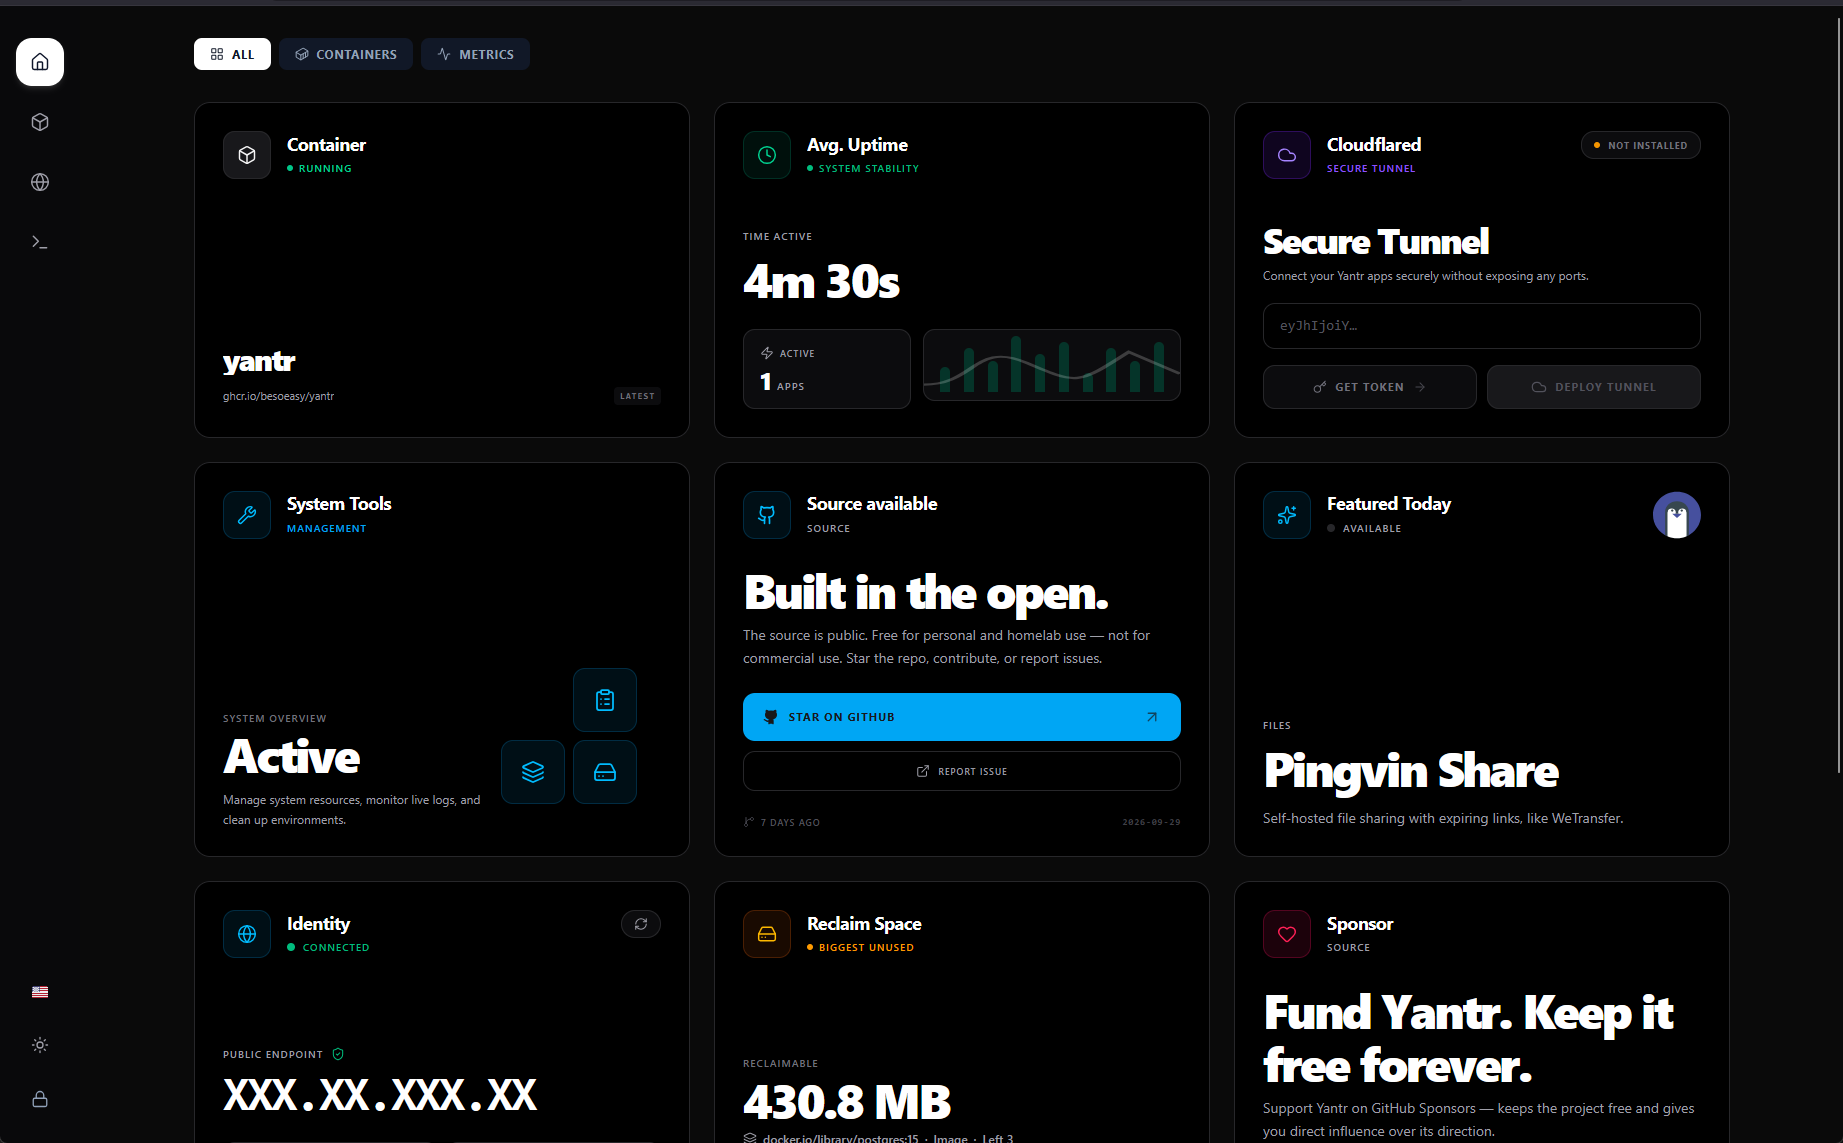Click the ghcr.io/besoeasy/yantr image text

[x=279, y=396]
